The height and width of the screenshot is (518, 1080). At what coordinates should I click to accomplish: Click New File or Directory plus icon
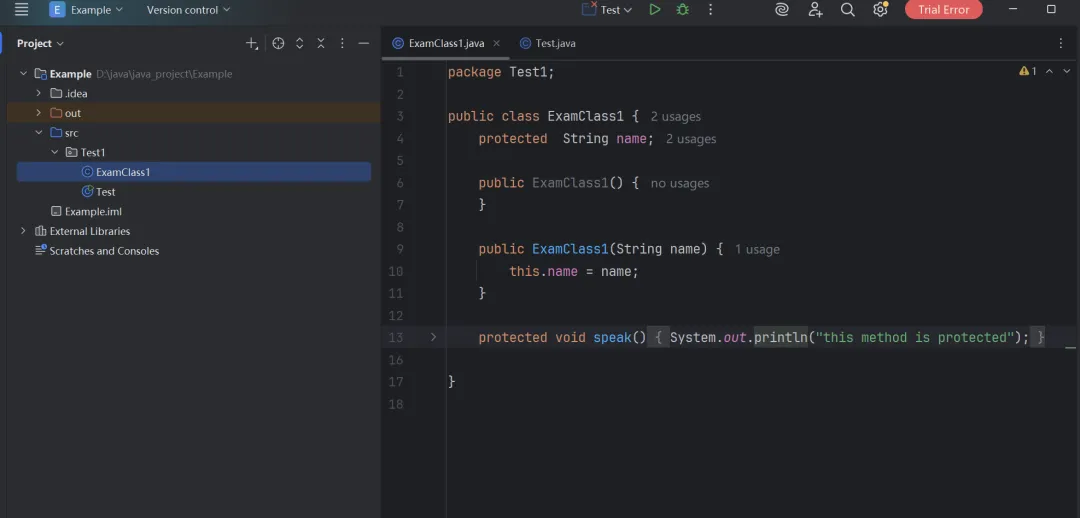pos(252,43)
